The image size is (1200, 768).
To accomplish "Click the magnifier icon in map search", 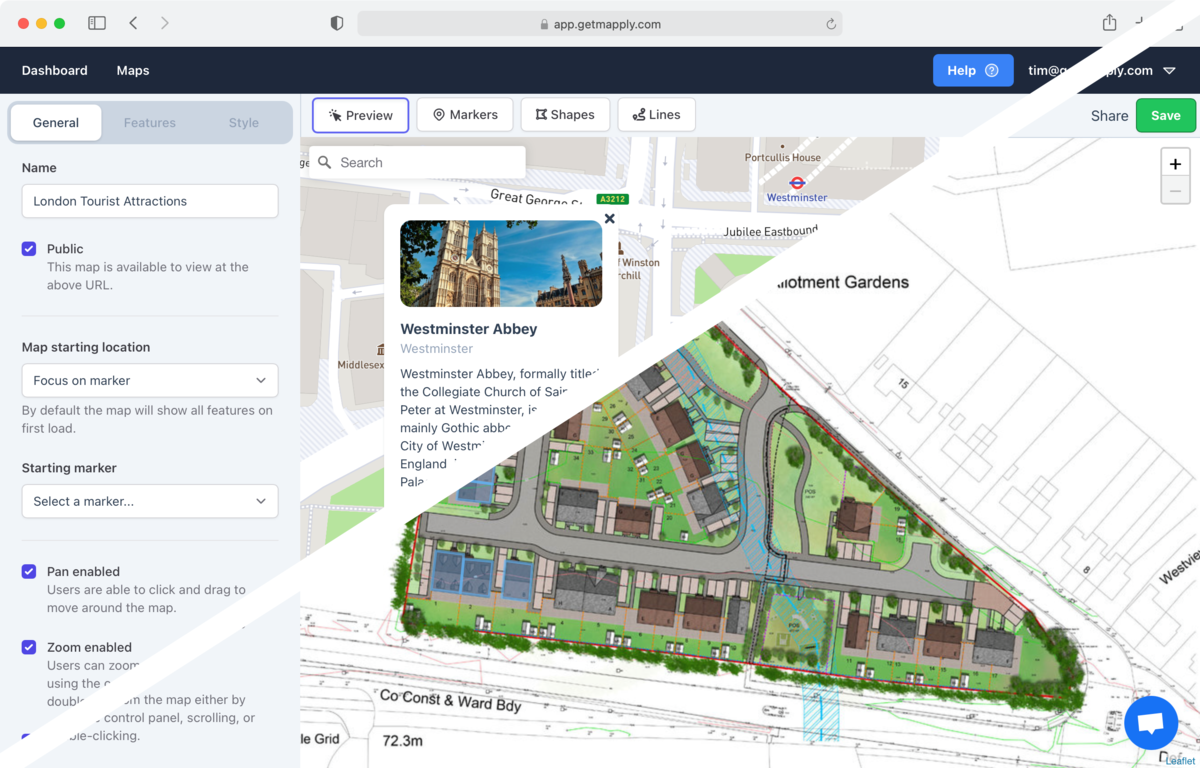I will [x=324, y=162].
